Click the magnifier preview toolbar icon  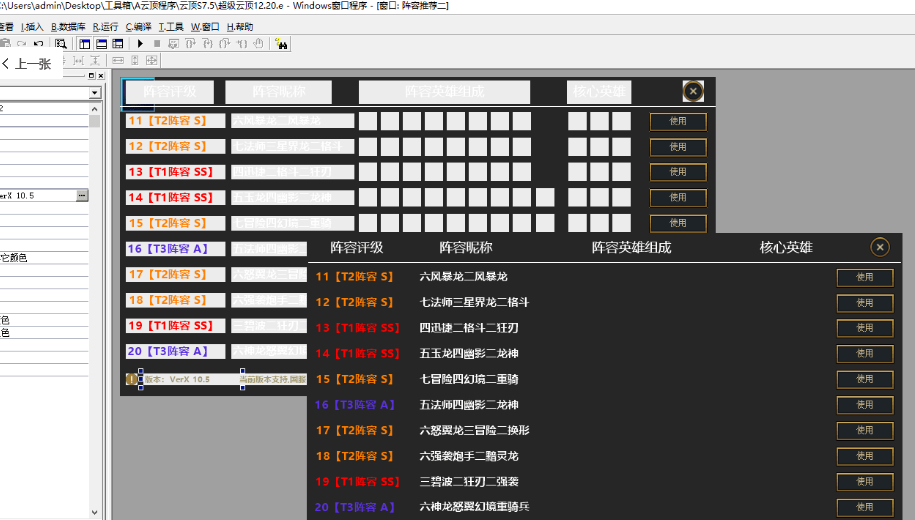tap(61, 44)
